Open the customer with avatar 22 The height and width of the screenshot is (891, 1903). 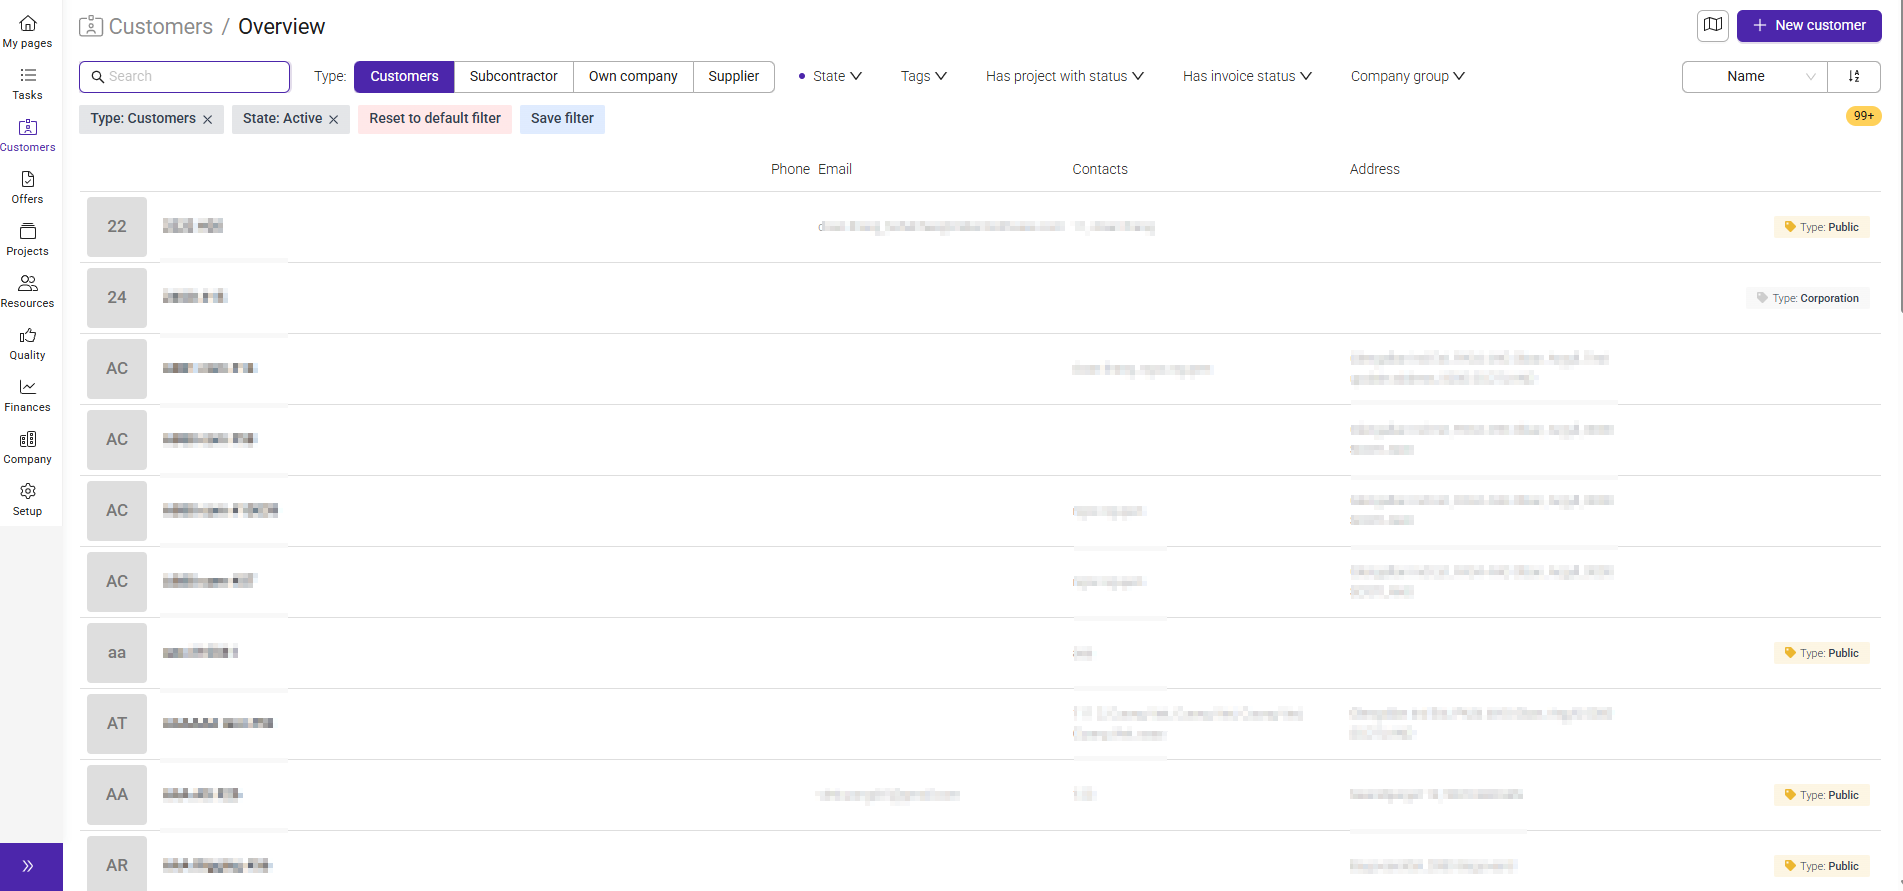(117, 227)
